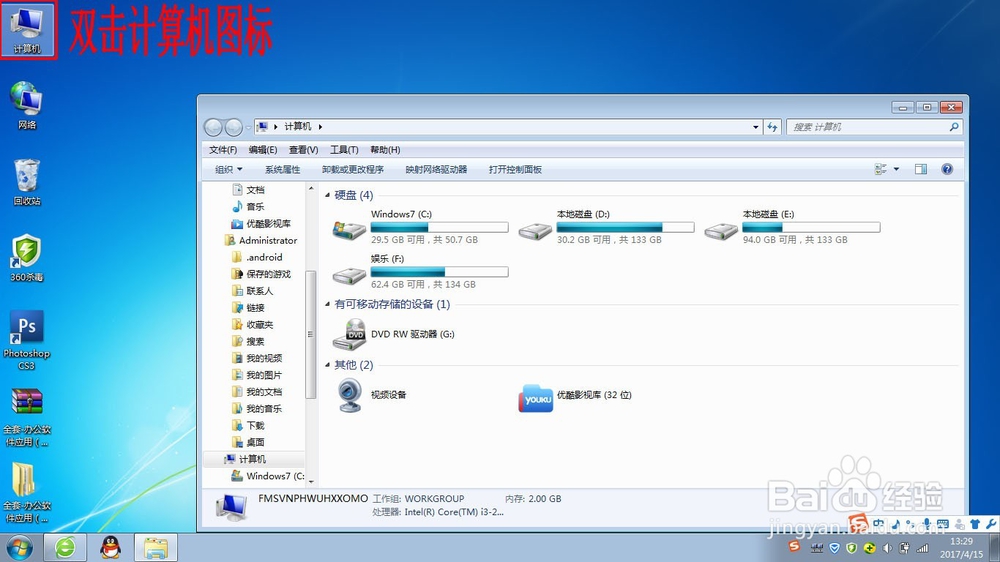This screenshot has height=562, width=1000.
Task: Select Administrator folder in tree
Action: tap(261, 240)
